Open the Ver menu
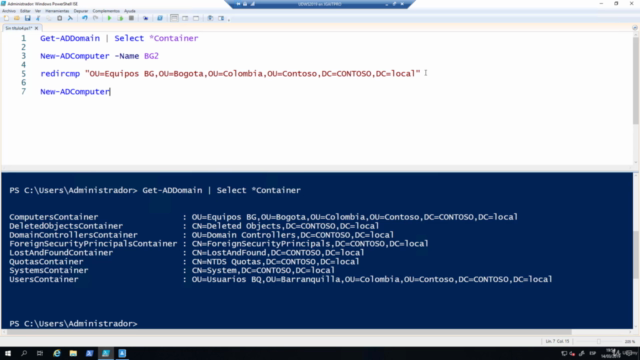 (38, 11)
